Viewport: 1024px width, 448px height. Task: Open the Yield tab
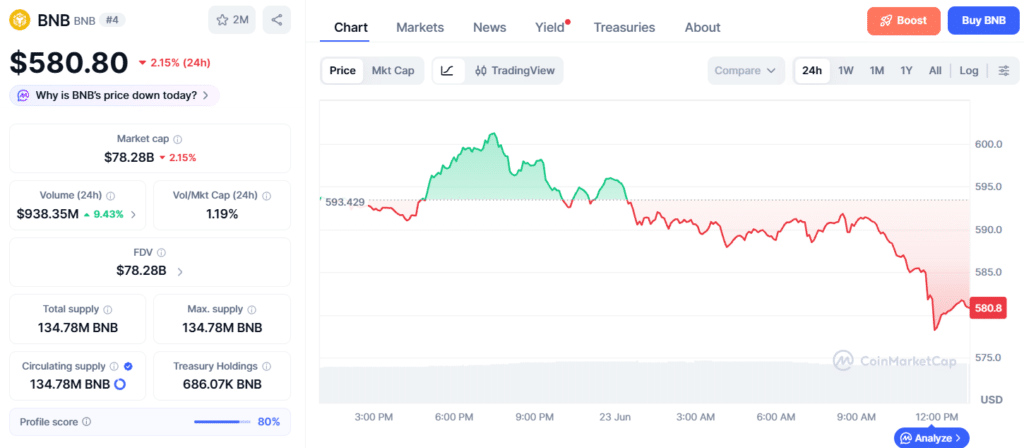[x=551, y=27]
